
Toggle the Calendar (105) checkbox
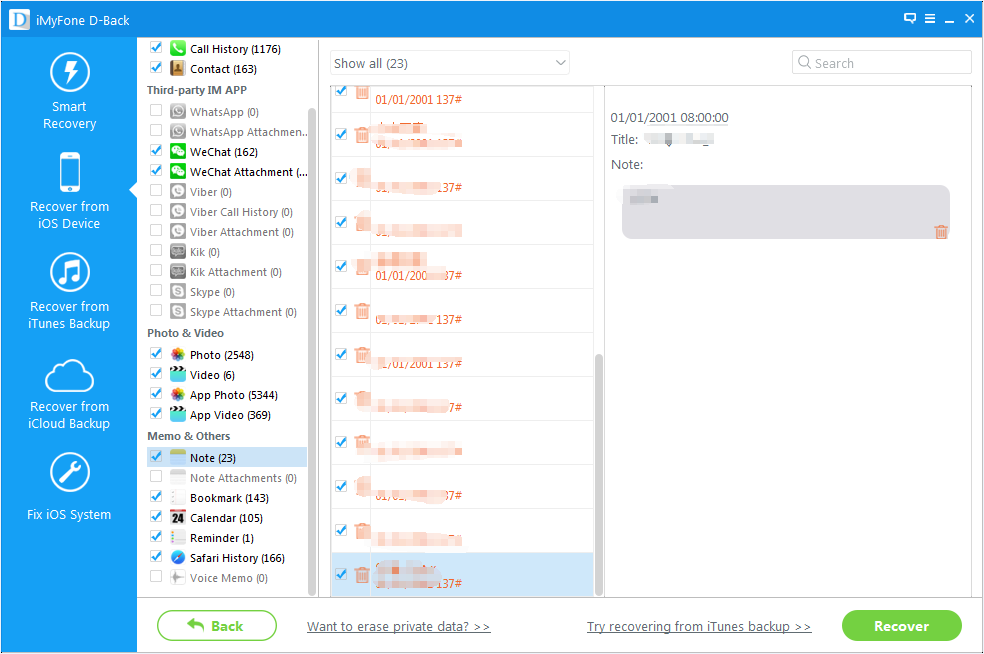point(156,517)
